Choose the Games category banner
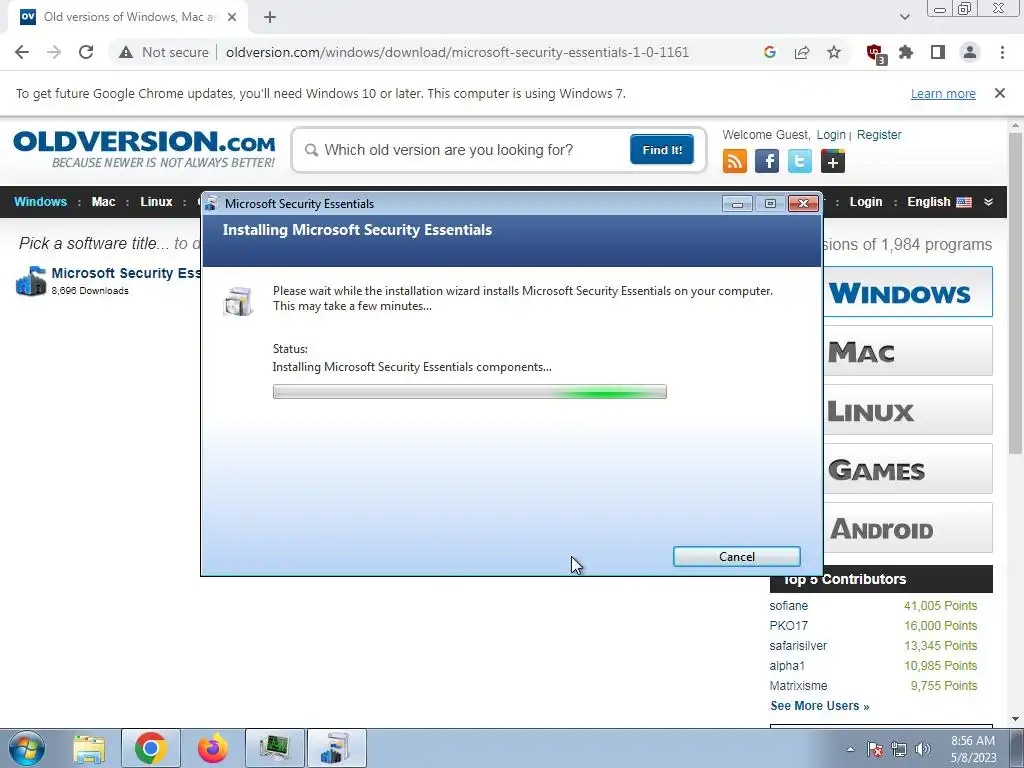This screenshot has height=768, width=1024. 908,469
